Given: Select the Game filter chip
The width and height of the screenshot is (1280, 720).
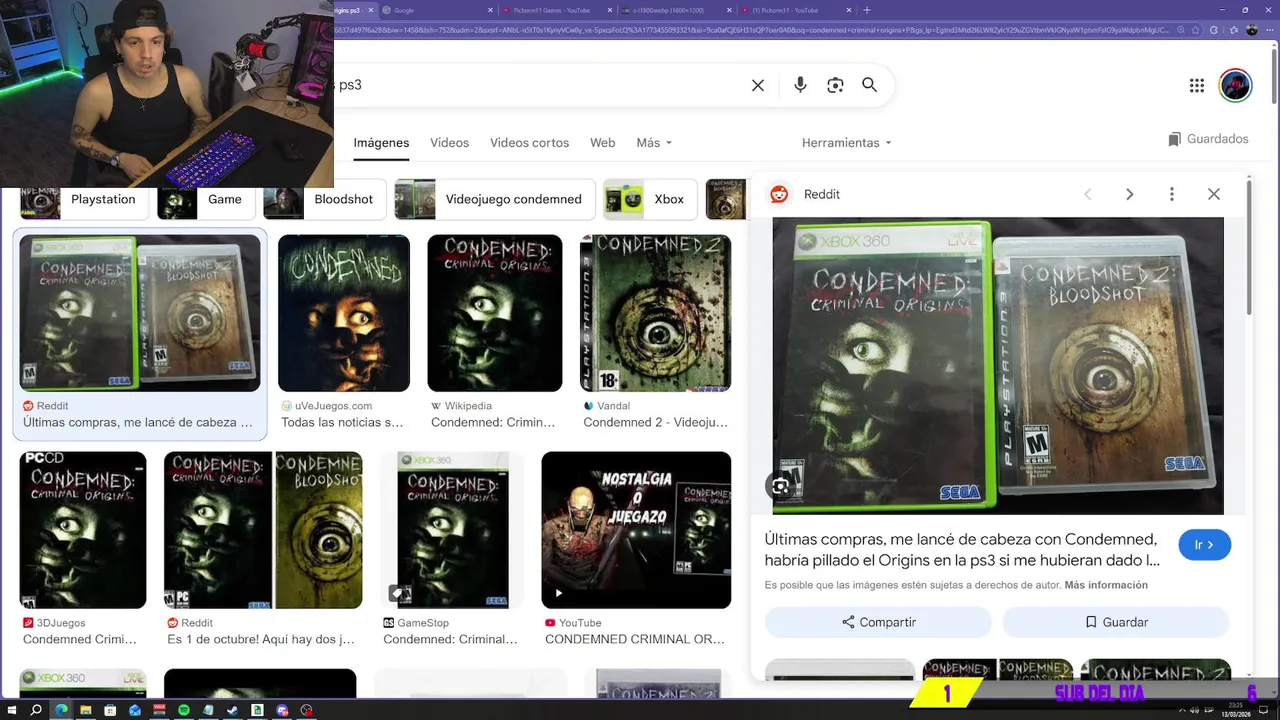Looking at the screenshot, I should [205, 199].
